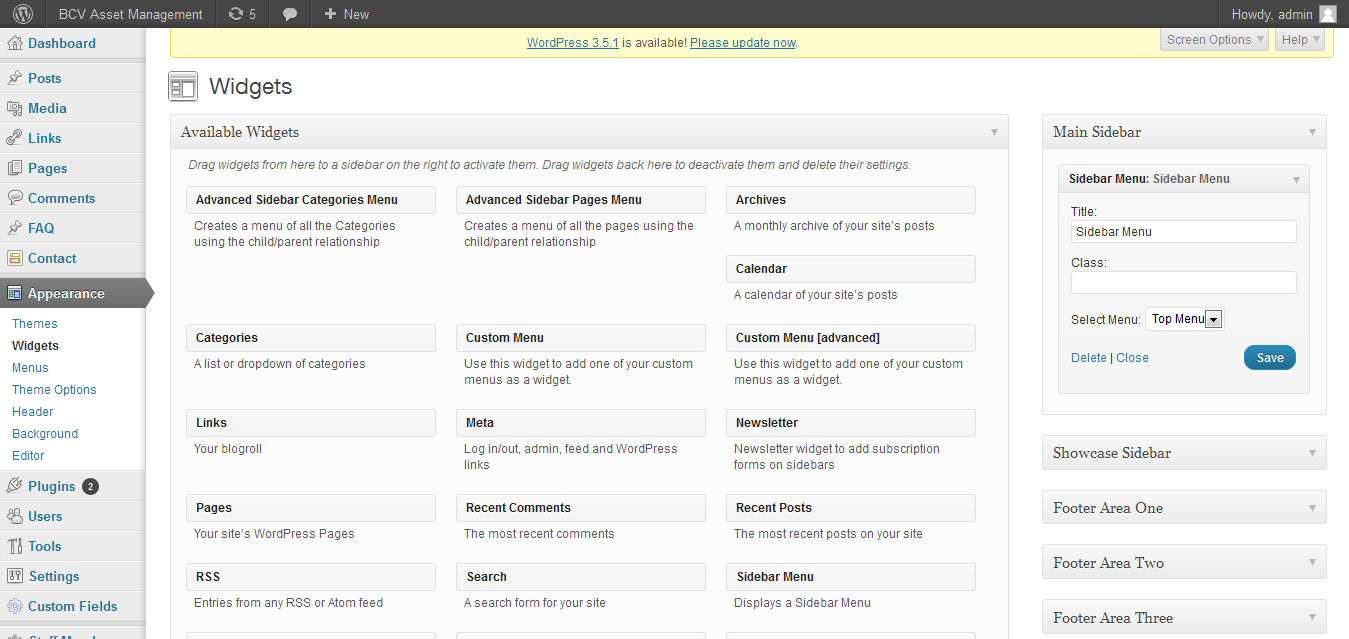The height and width of the screenshot is (639, 1349).
Task: Open Editor submenu item
Action: [28, 456]
